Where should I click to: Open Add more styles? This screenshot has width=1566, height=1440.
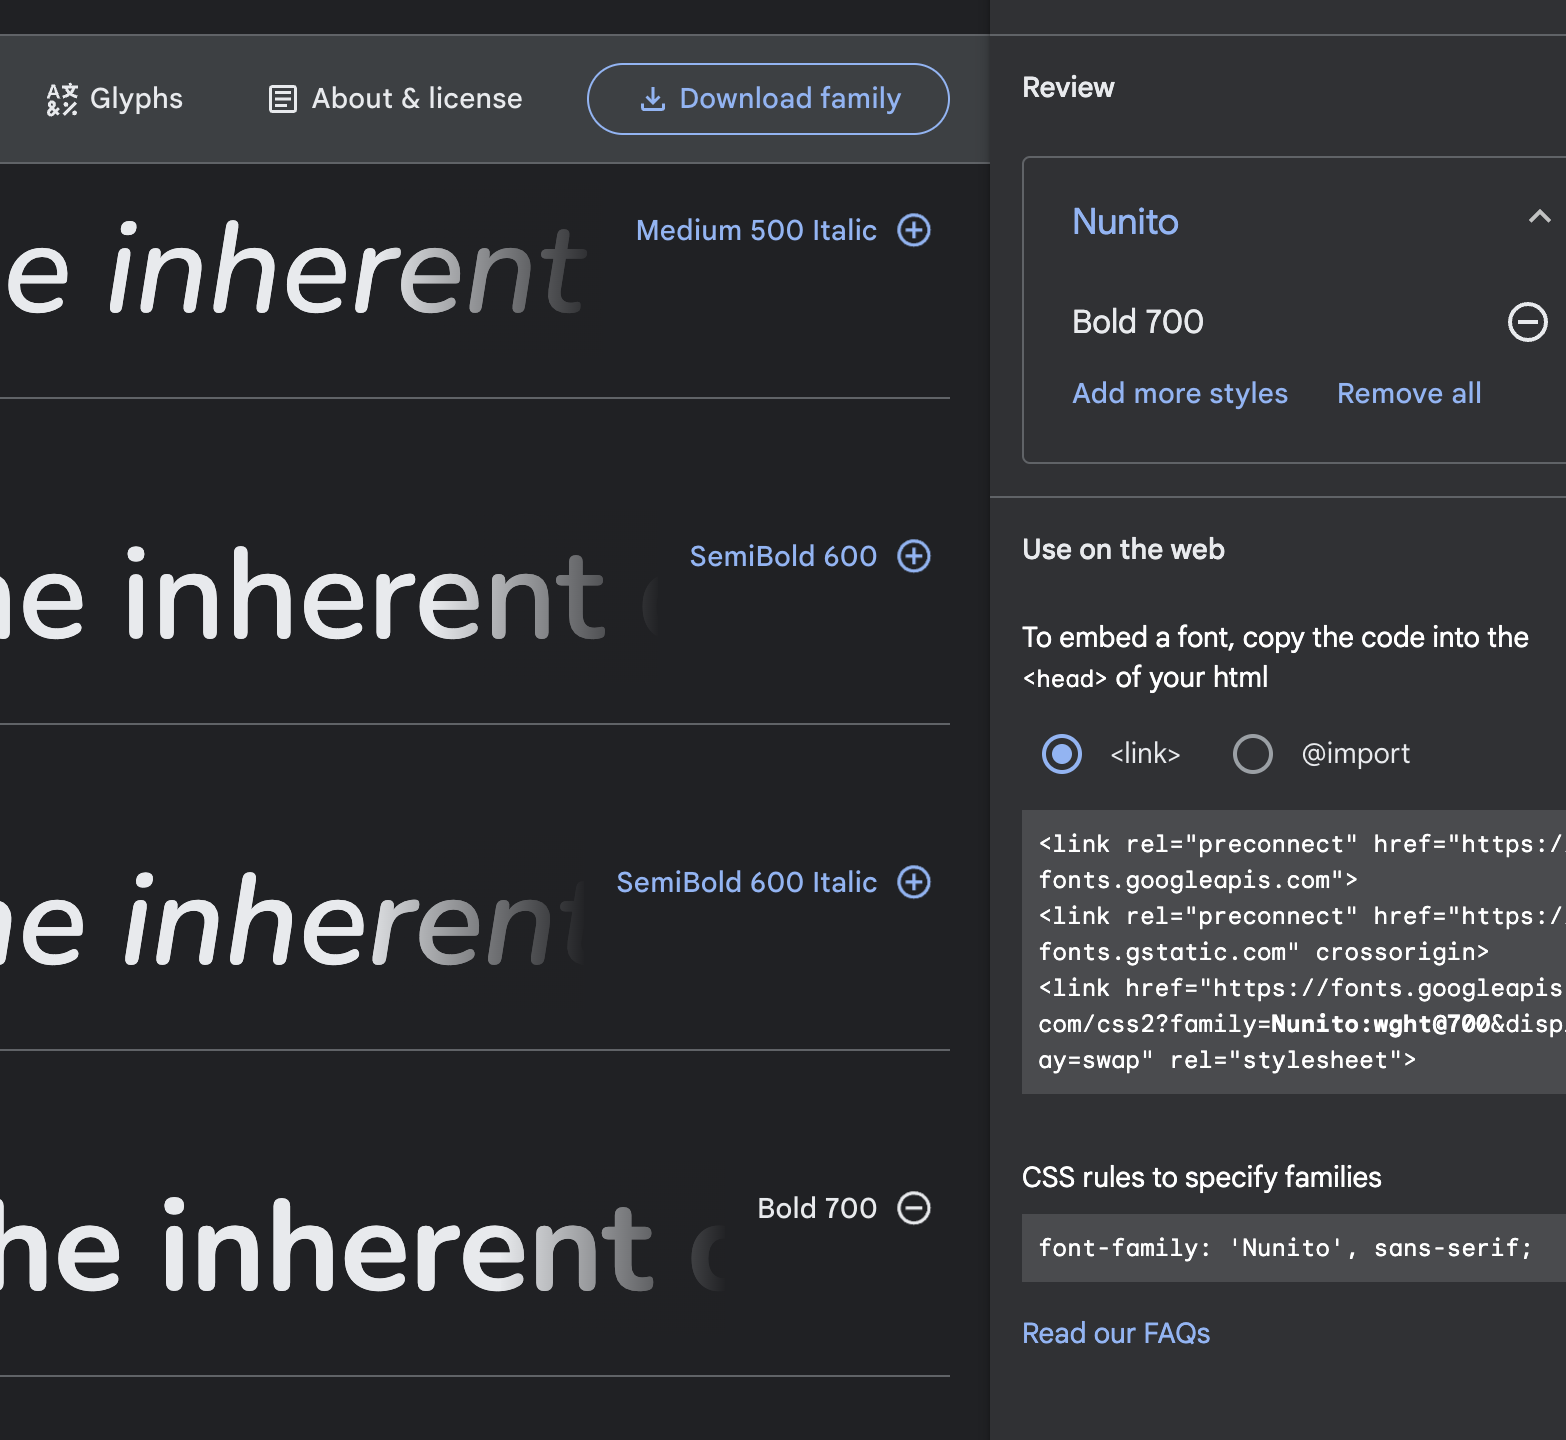click(1180, 393)
